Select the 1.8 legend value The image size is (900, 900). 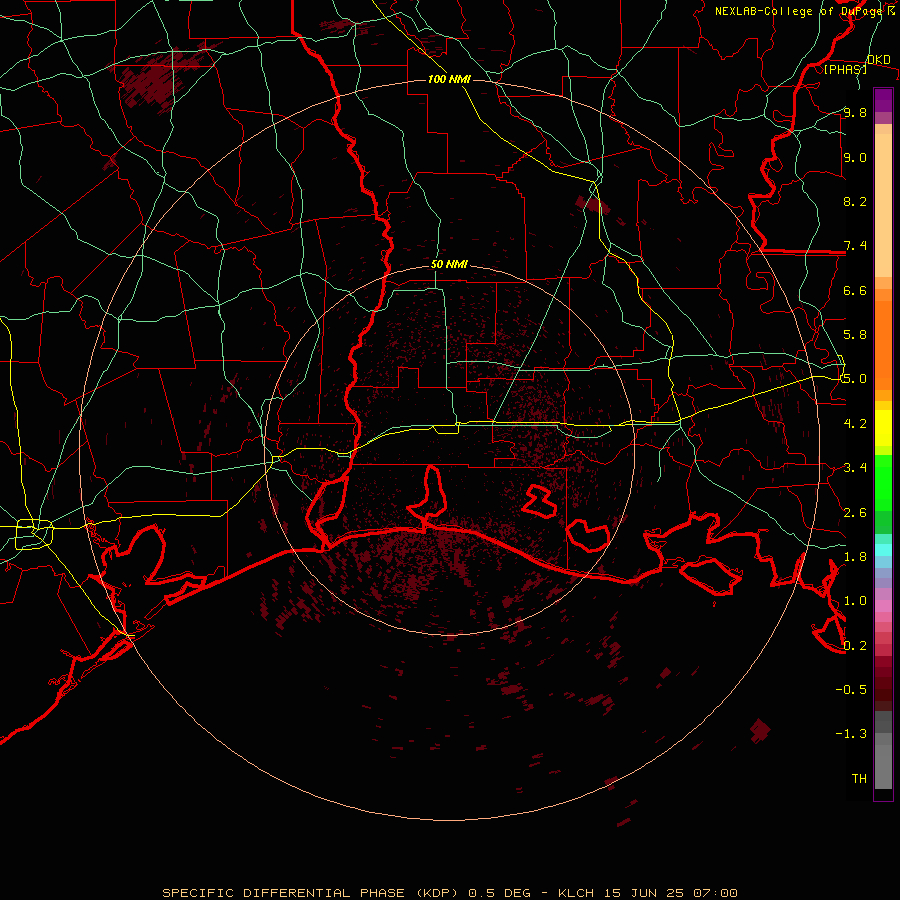[855, 557]
